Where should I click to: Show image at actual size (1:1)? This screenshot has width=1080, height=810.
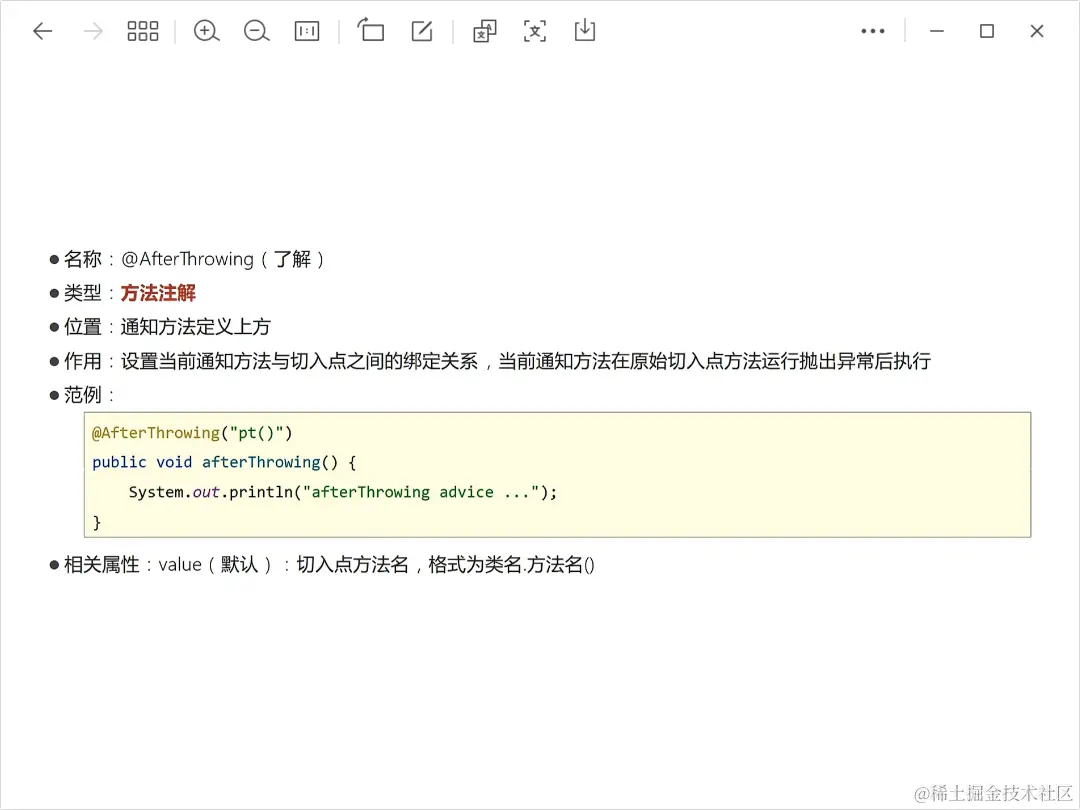(x=307, y=31)
